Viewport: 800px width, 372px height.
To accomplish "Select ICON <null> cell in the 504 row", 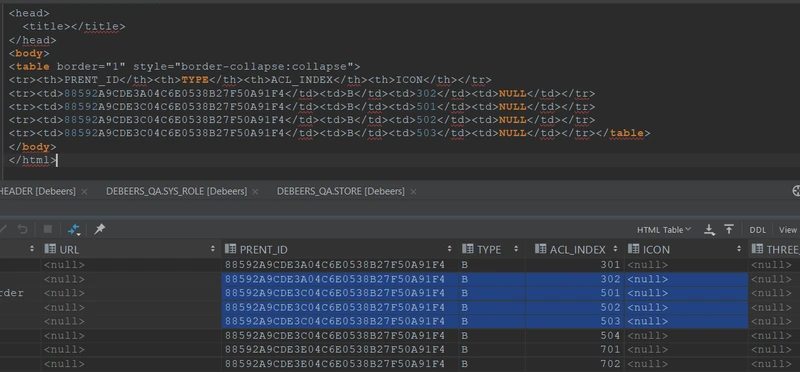I will (686, 336).
